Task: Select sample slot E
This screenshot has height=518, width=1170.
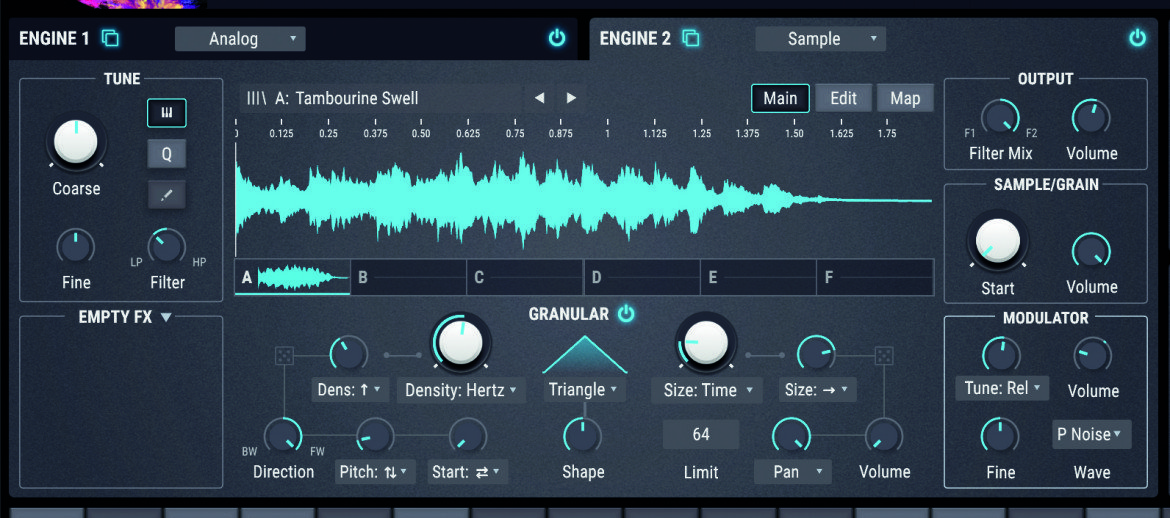Action: pyautogui.click(x=759, y=278)
